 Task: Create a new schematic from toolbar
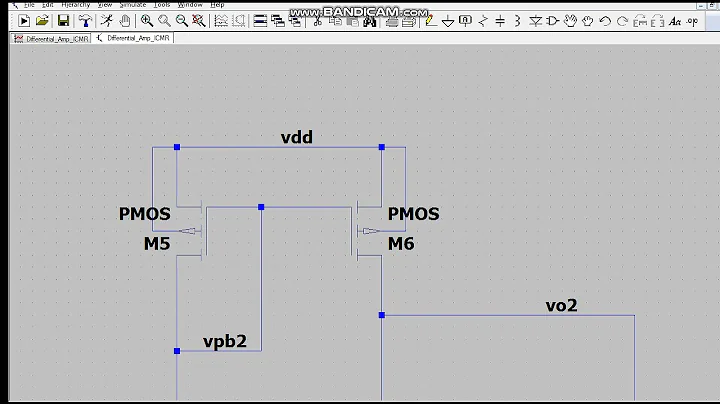[x=24, y=21]
